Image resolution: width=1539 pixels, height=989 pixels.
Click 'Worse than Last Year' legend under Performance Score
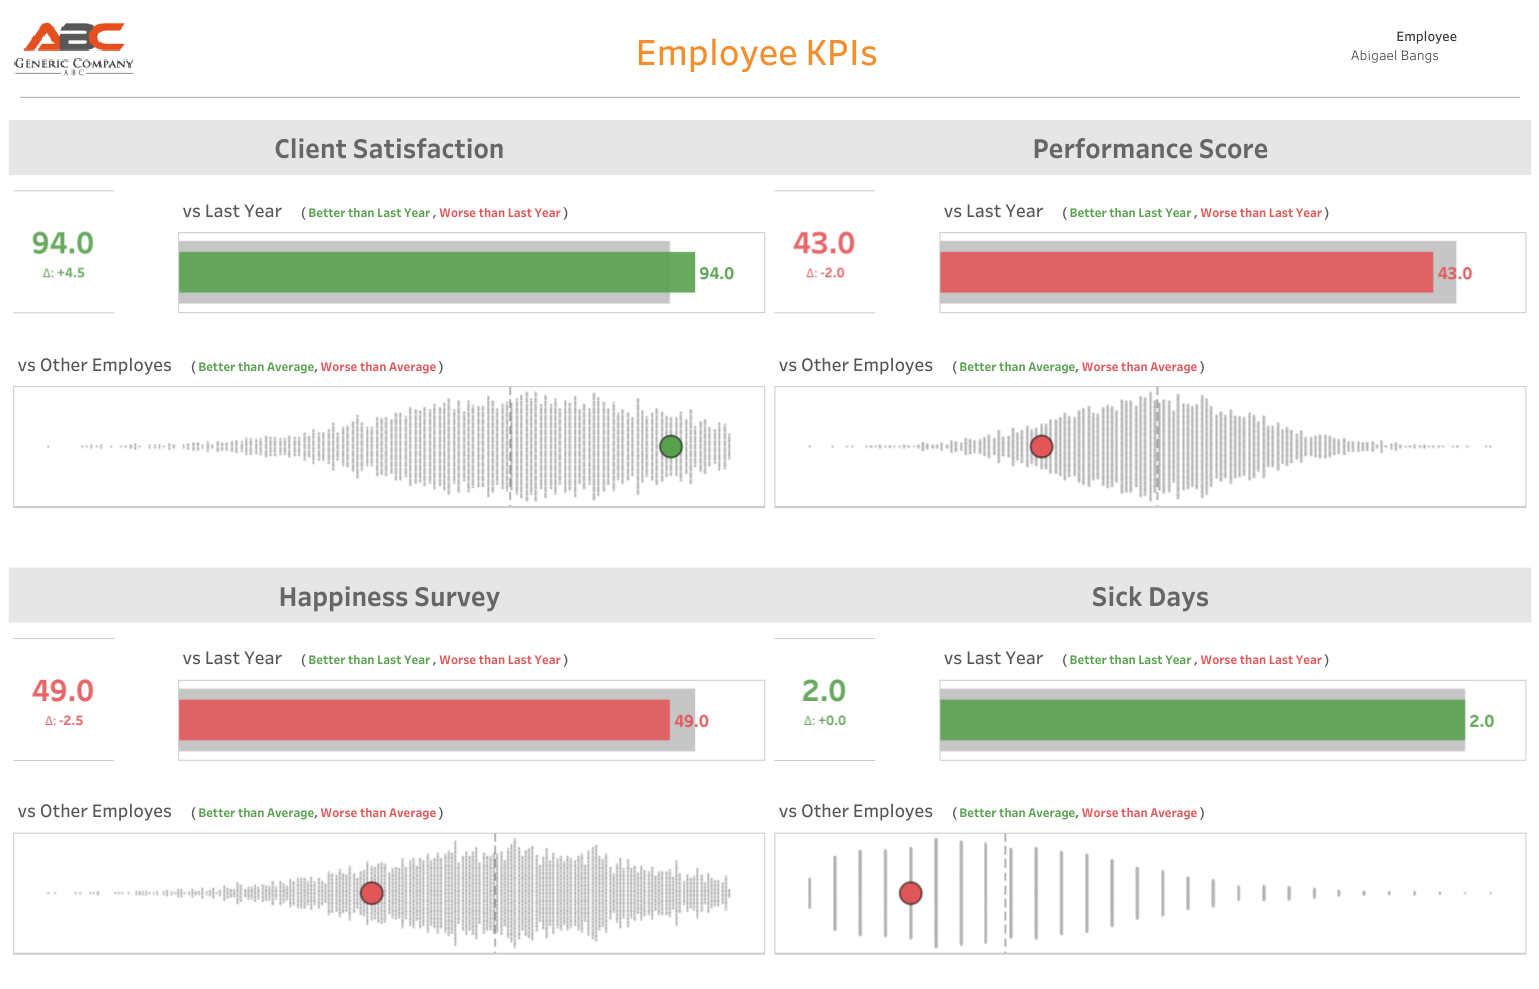coord(1261,213)
